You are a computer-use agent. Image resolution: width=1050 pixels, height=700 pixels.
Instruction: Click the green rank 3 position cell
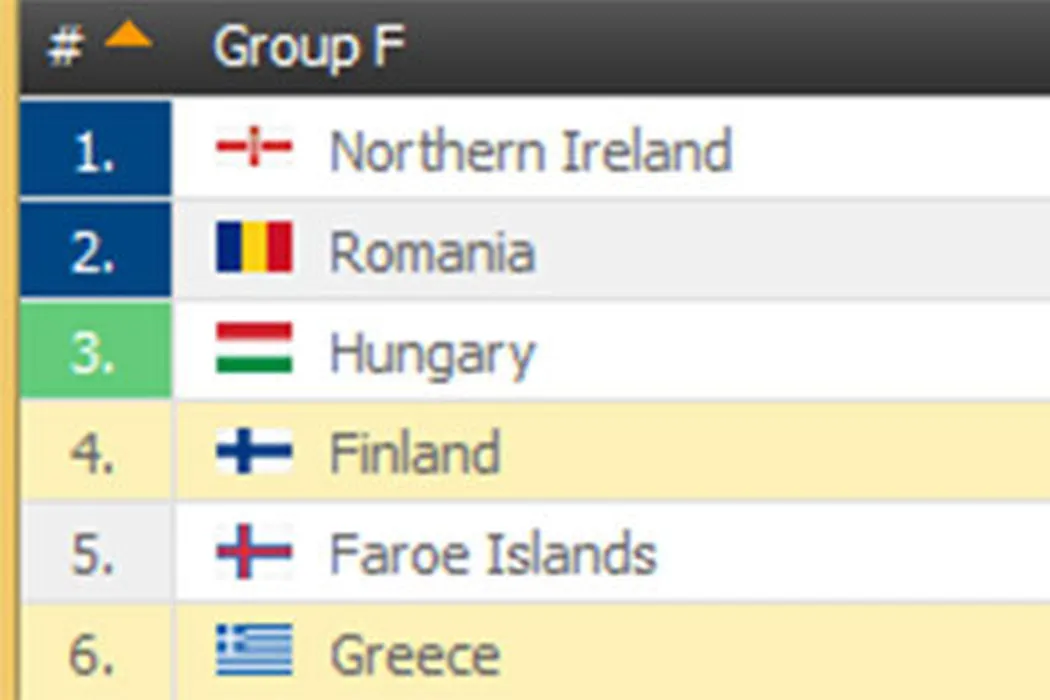point(96,350)
